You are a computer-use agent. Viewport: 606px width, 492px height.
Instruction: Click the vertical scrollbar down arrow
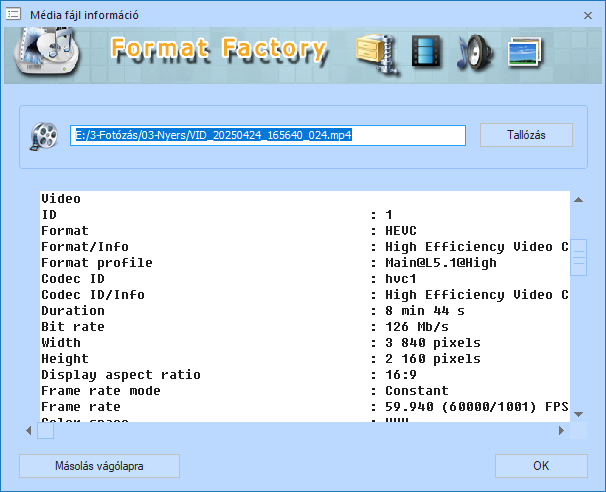[x=579, y=414]
